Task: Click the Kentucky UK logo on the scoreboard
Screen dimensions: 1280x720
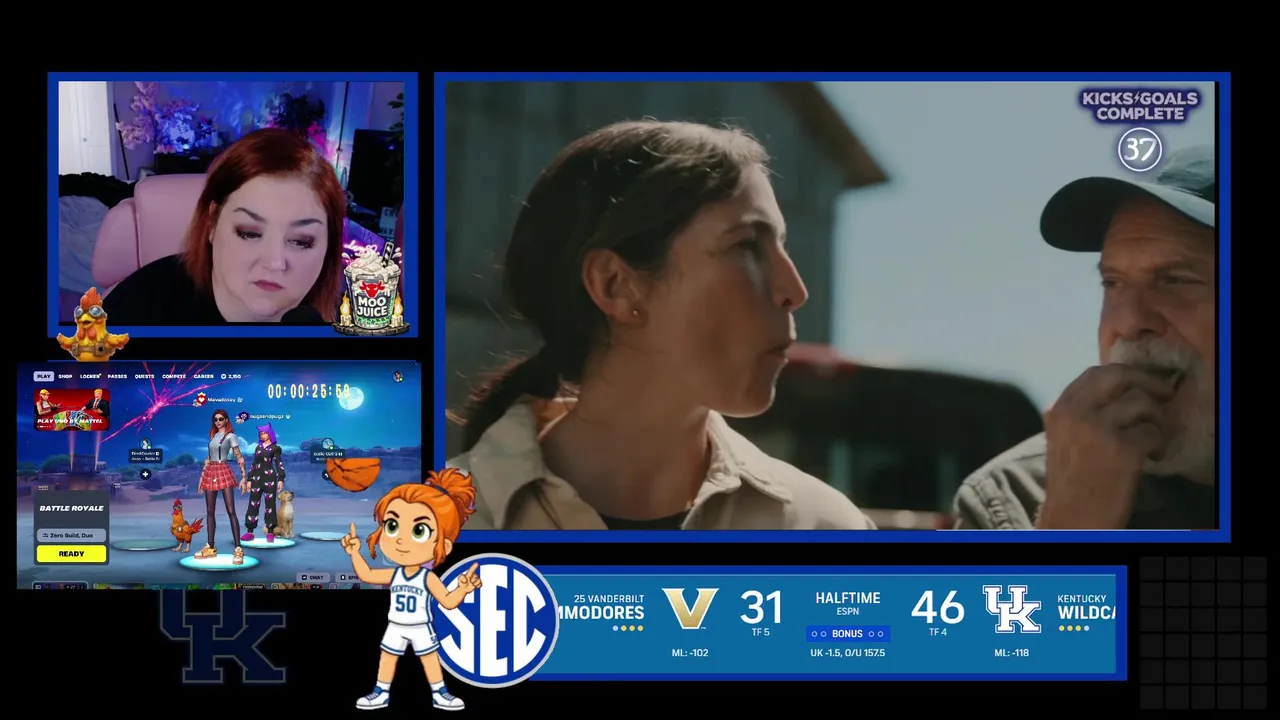Action: coord(1012,609)
